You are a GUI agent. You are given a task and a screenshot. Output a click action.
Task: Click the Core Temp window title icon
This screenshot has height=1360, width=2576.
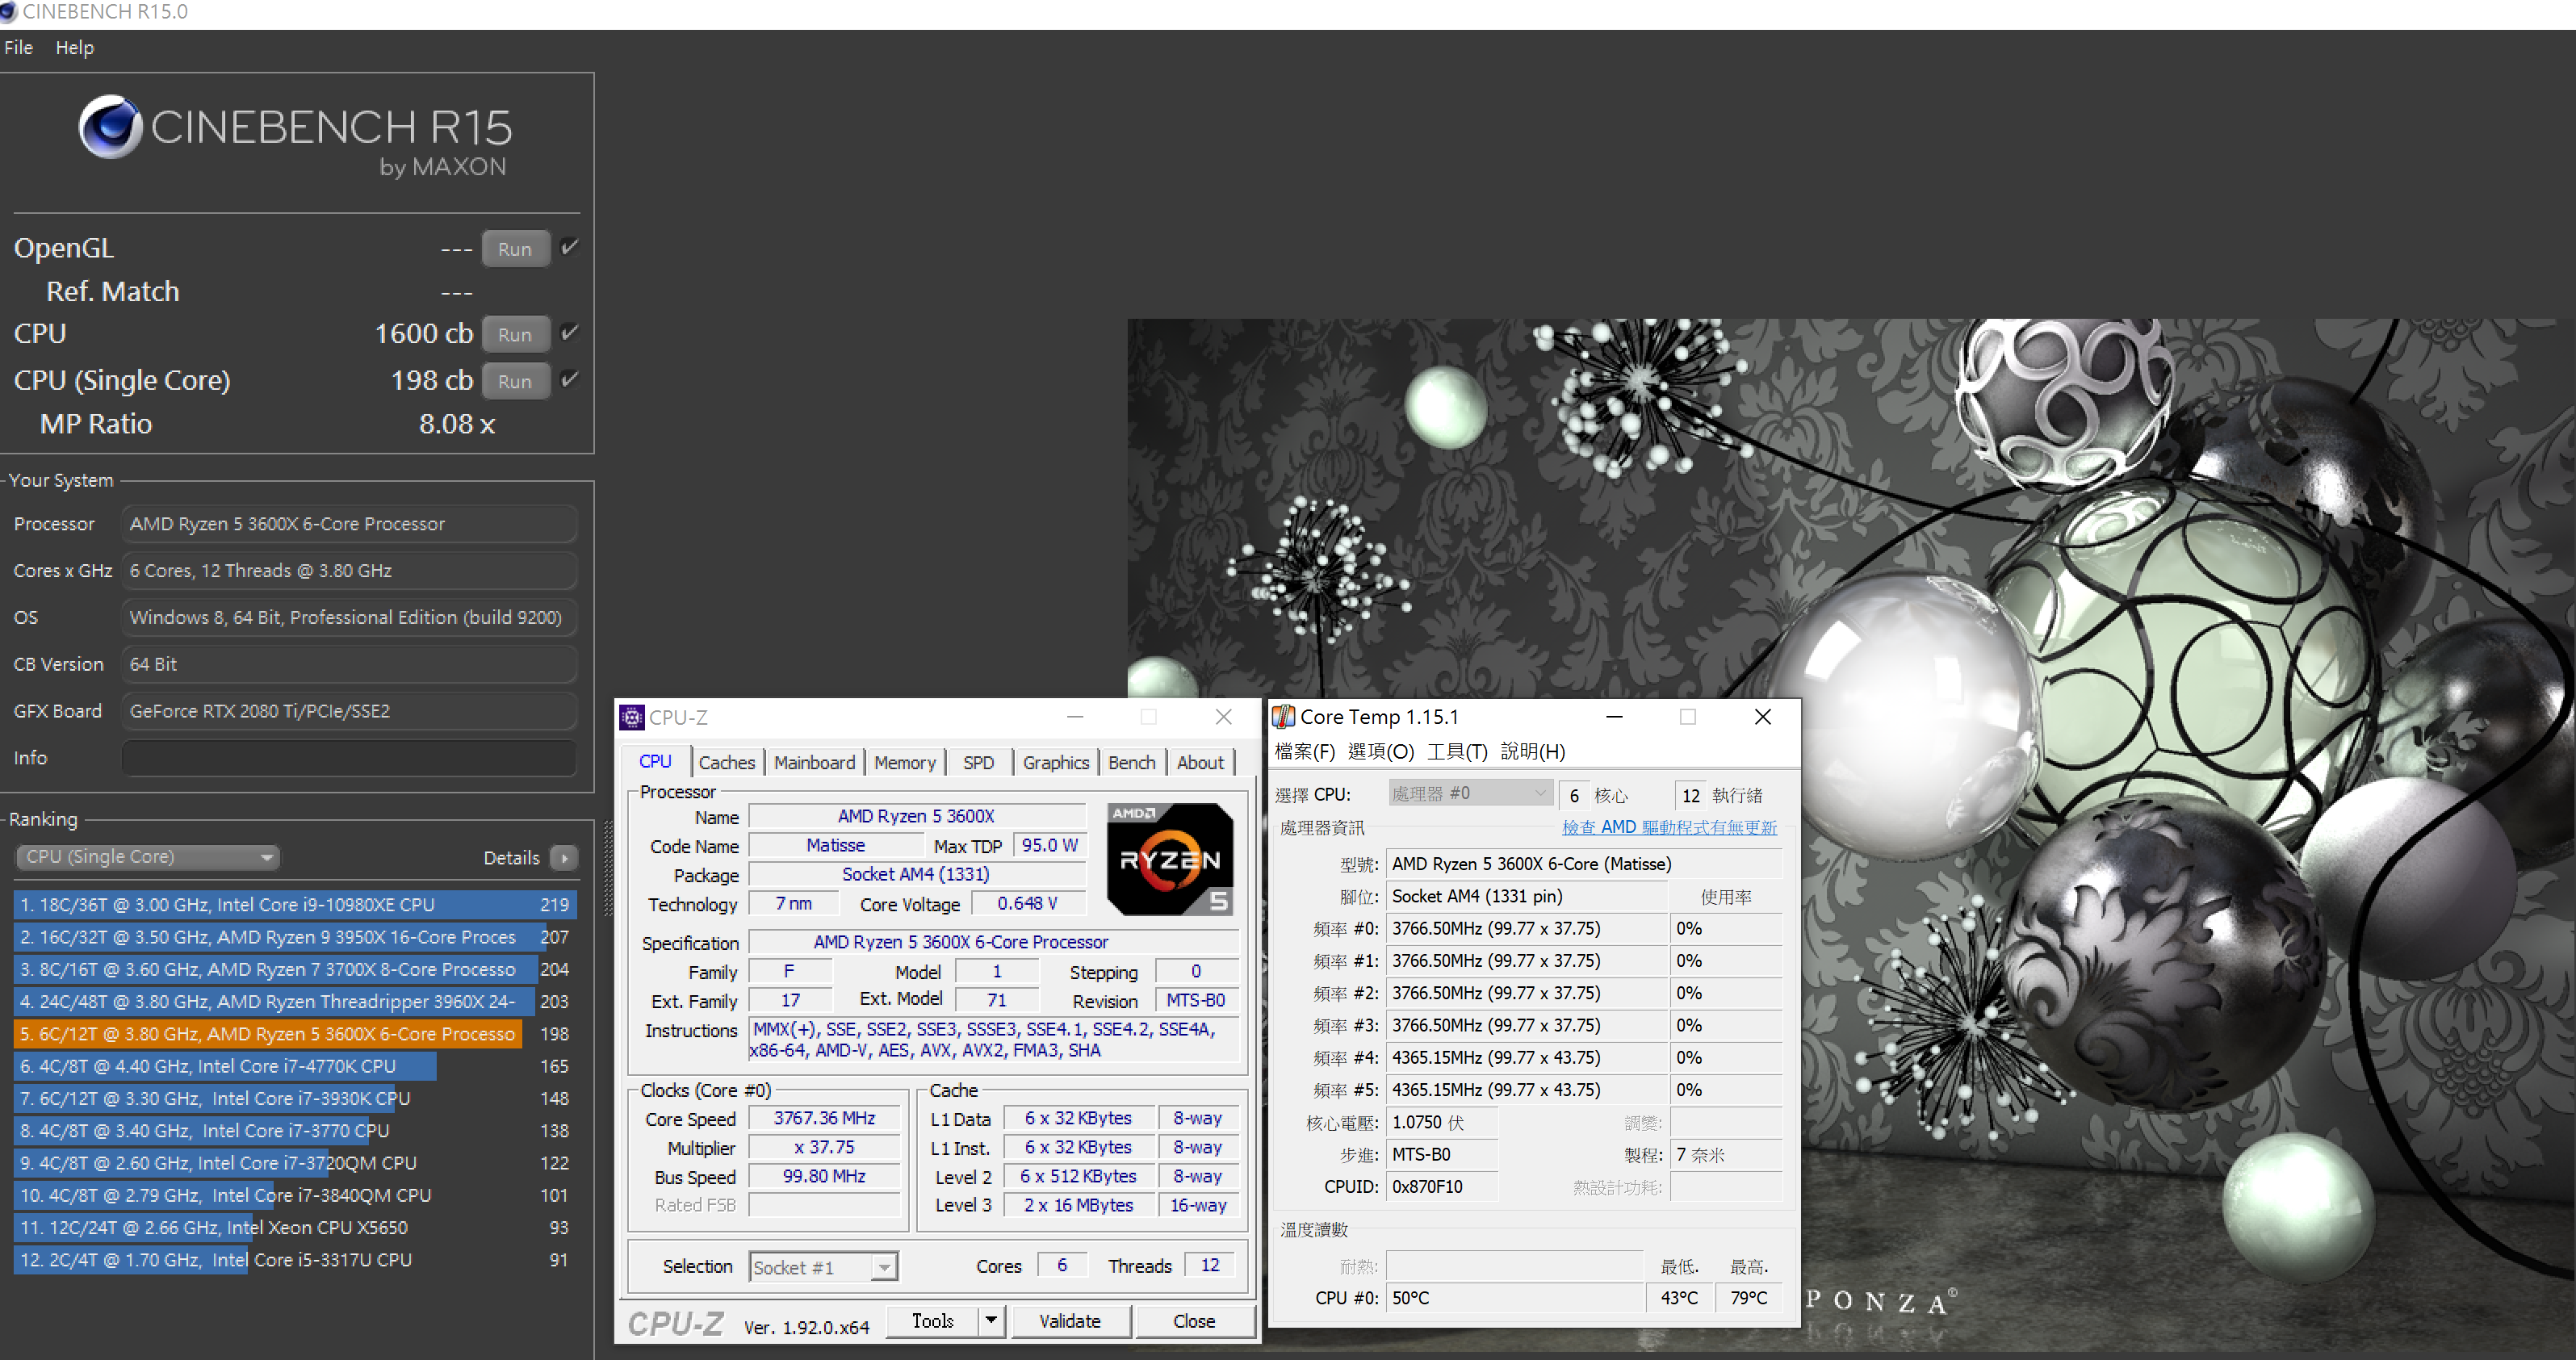(1283, 716)
